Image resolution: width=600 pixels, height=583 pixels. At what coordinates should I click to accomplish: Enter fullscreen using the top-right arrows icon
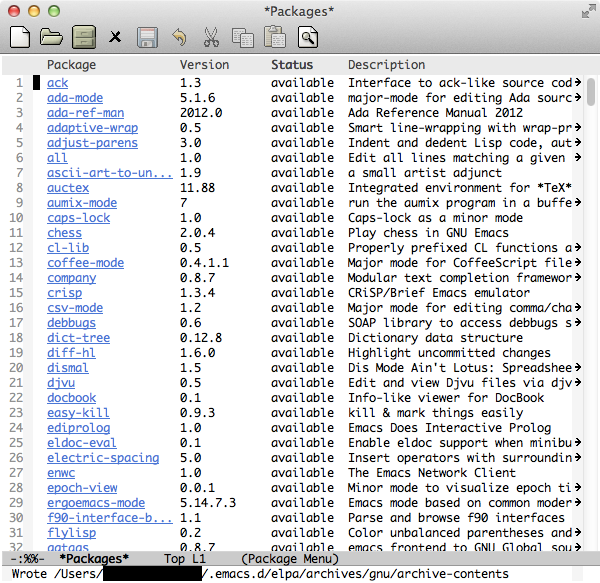click(x=588, y=11)
